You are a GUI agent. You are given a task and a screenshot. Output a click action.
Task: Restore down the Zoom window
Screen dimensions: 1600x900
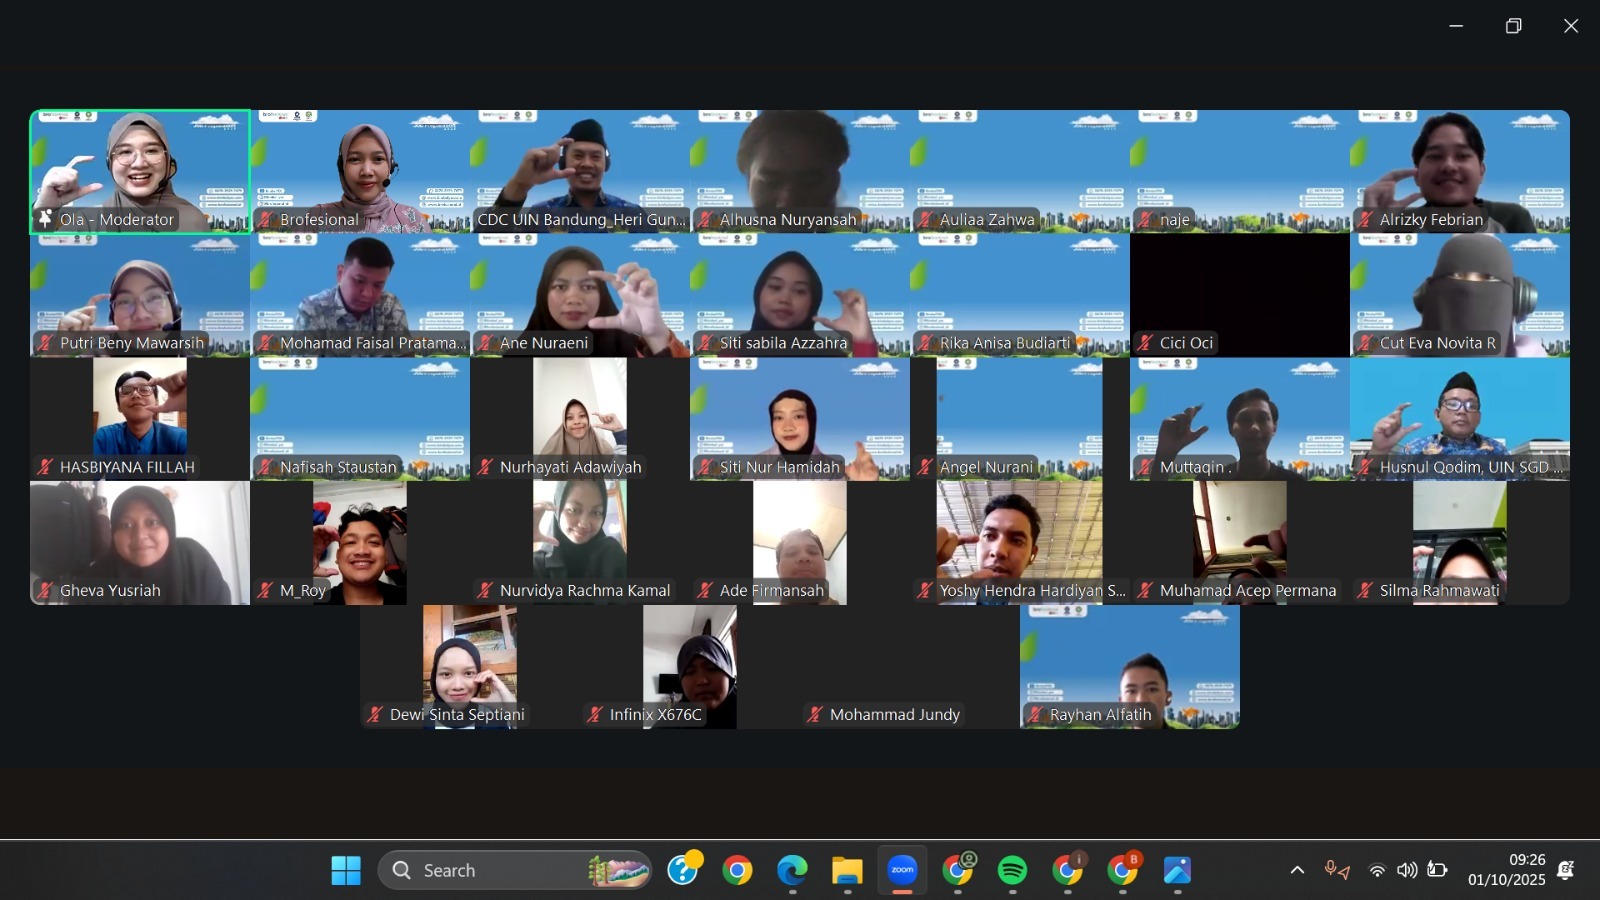(x=1513, y=26)
